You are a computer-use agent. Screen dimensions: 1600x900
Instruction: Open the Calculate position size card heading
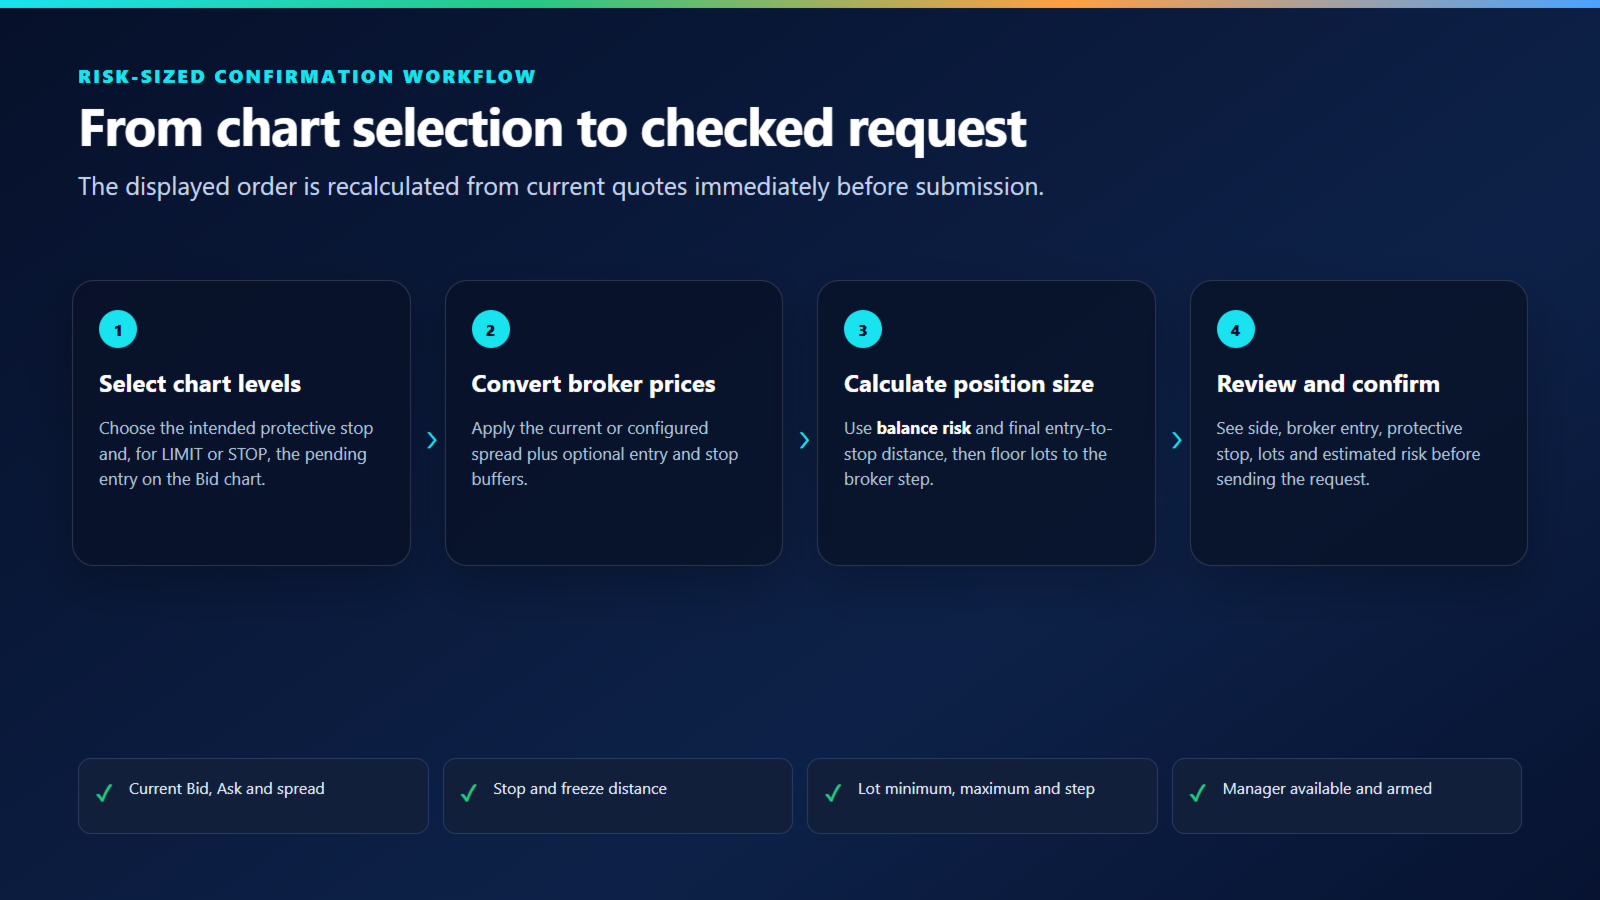(969, 384)
